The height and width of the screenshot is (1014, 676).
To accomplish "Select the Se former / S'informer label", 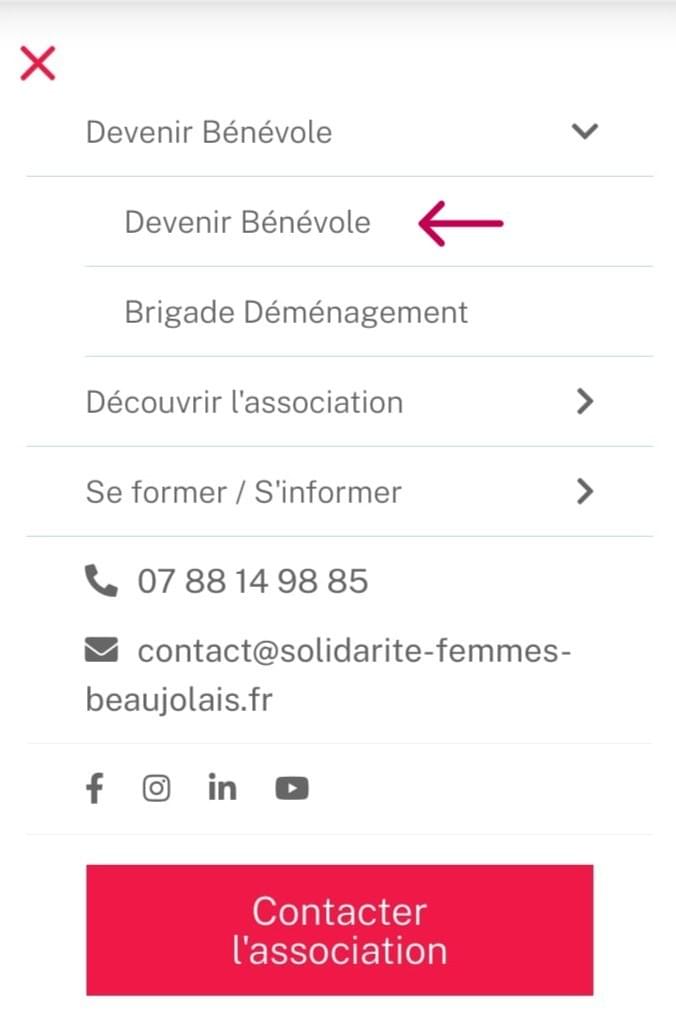I will pos(244,492).
